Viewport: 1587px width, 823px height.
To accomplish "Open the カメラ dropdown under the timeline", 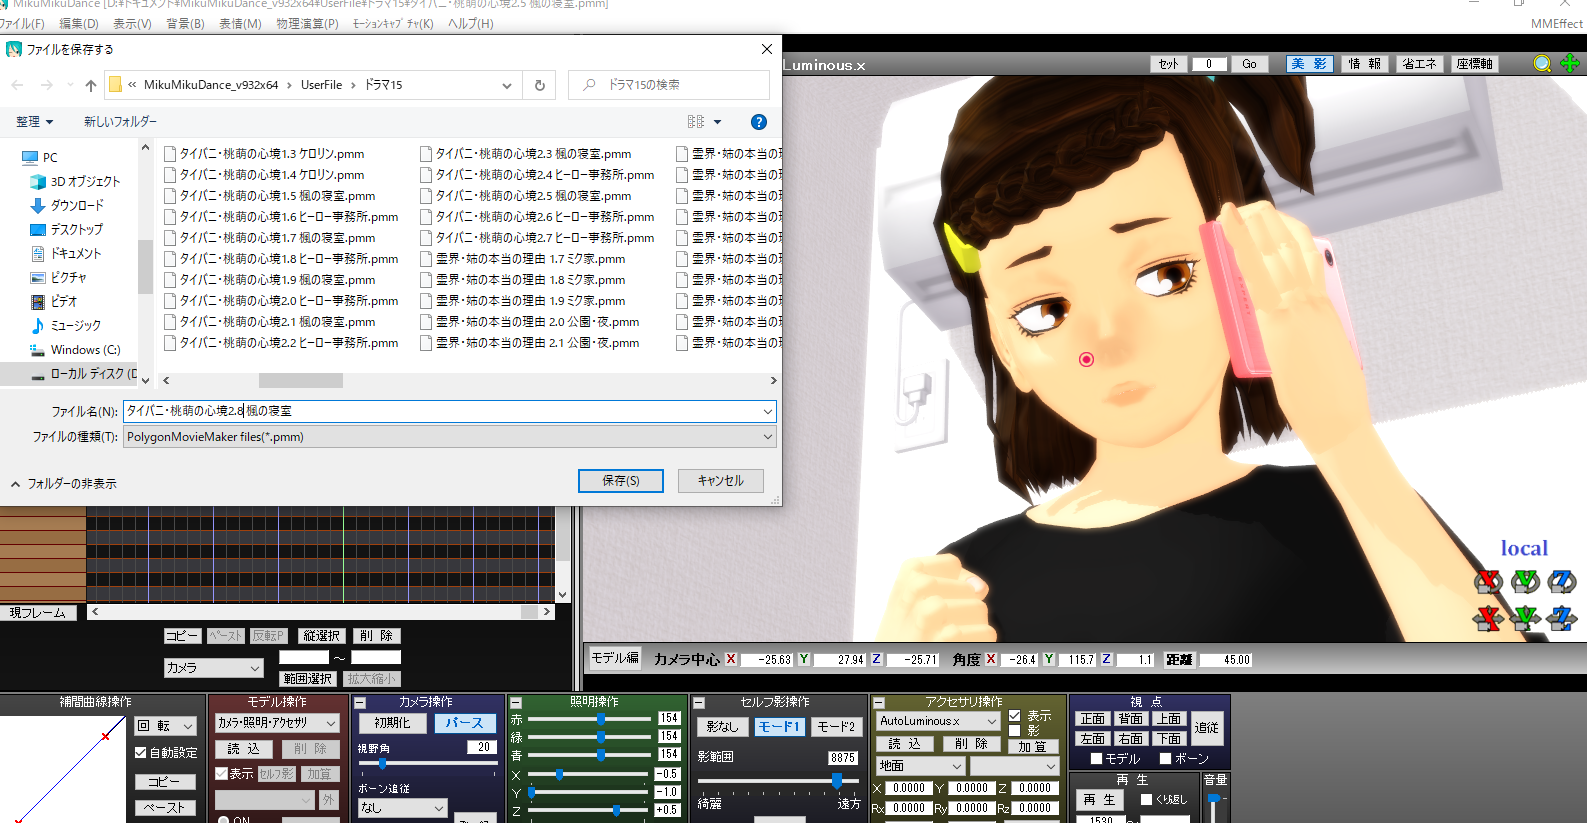I will click(213, 668).
